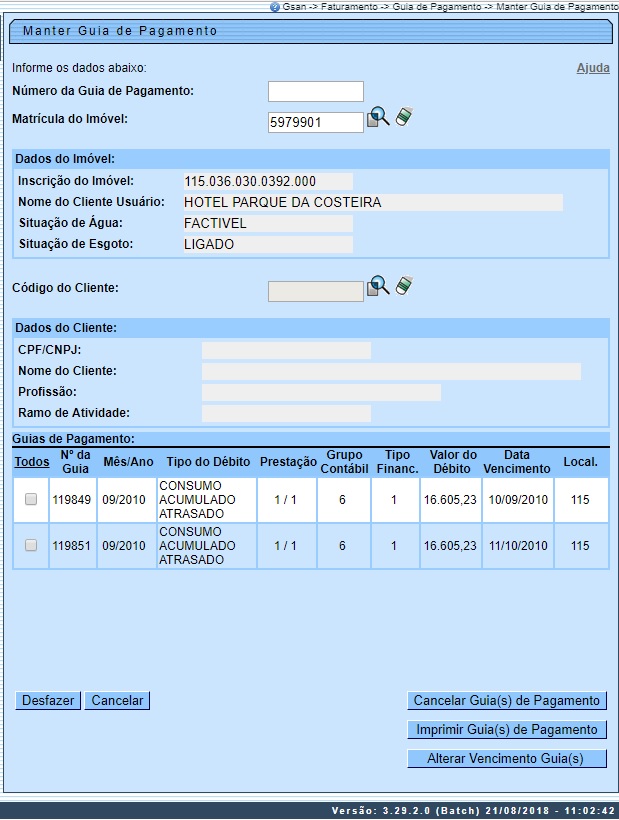Click the empty Nome do Cliente field
The width and height of the screenshot is (619, 820).
(391, 371)
